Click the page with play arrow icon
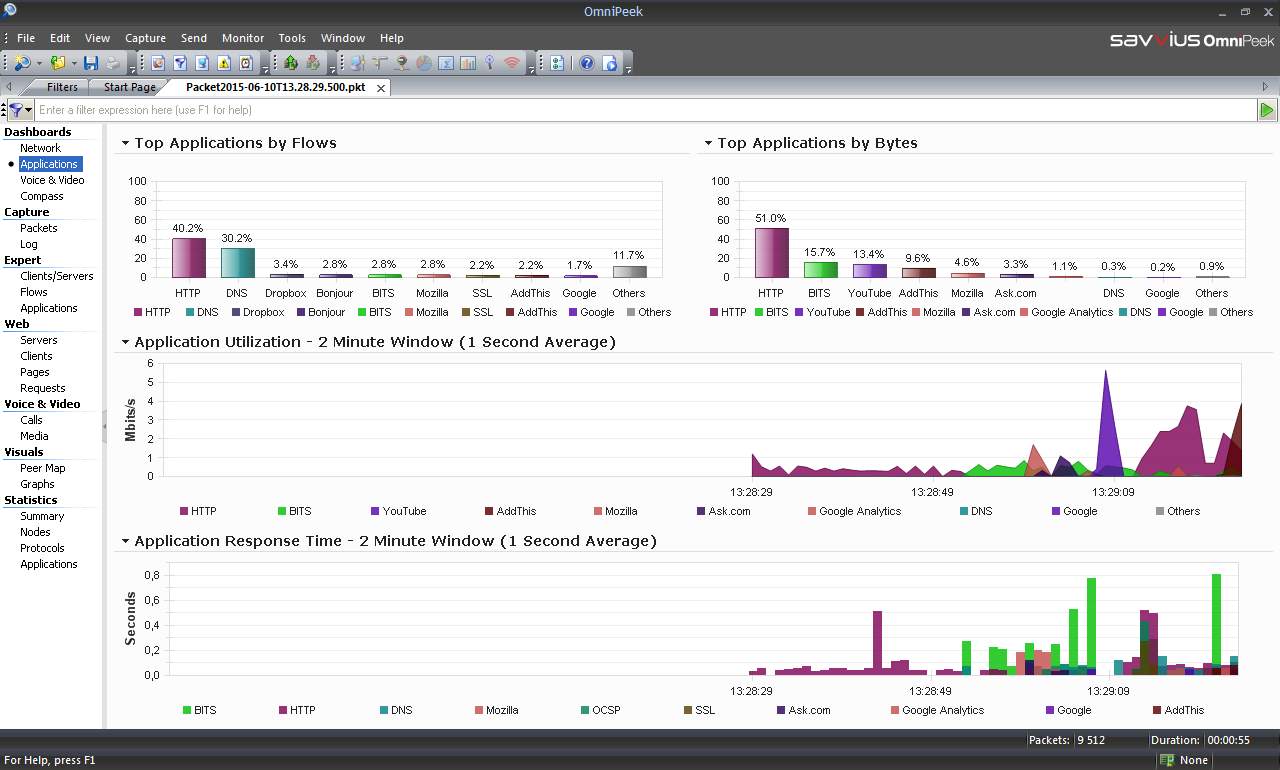The image size is (1280, 770). (610, 63)
